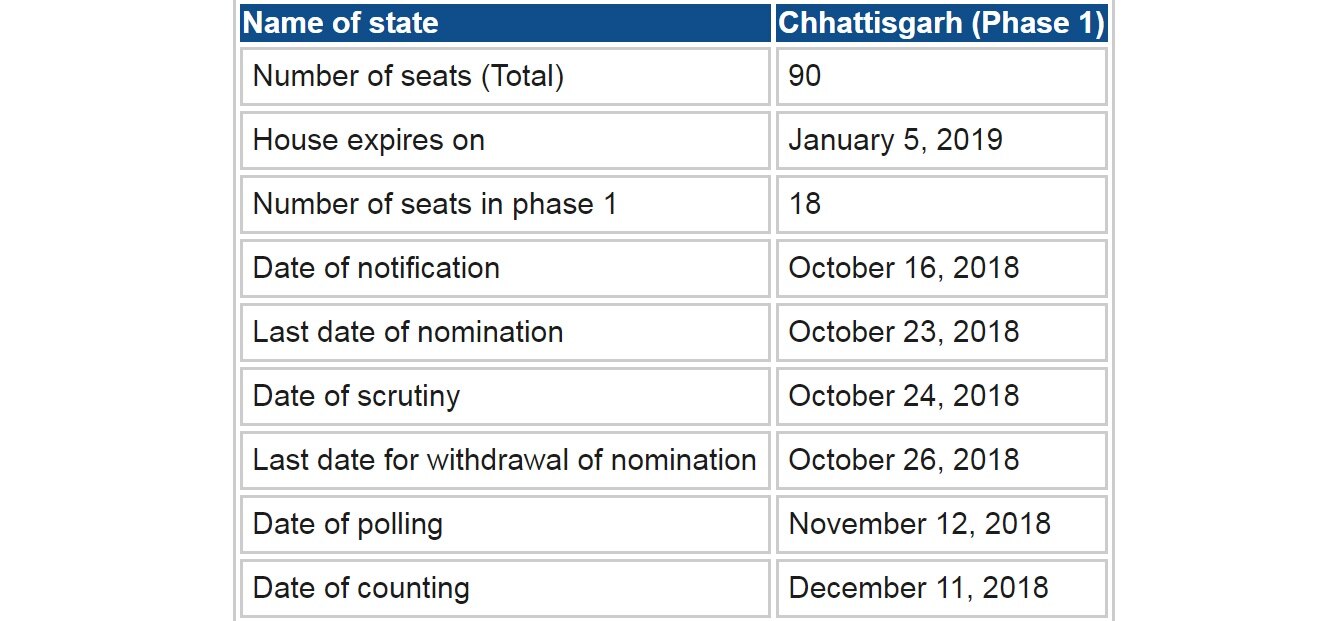Click the 'Number of seats (Total)' label
The width and height of the screenshot is (1338, 621).
[x=505, y=76]
